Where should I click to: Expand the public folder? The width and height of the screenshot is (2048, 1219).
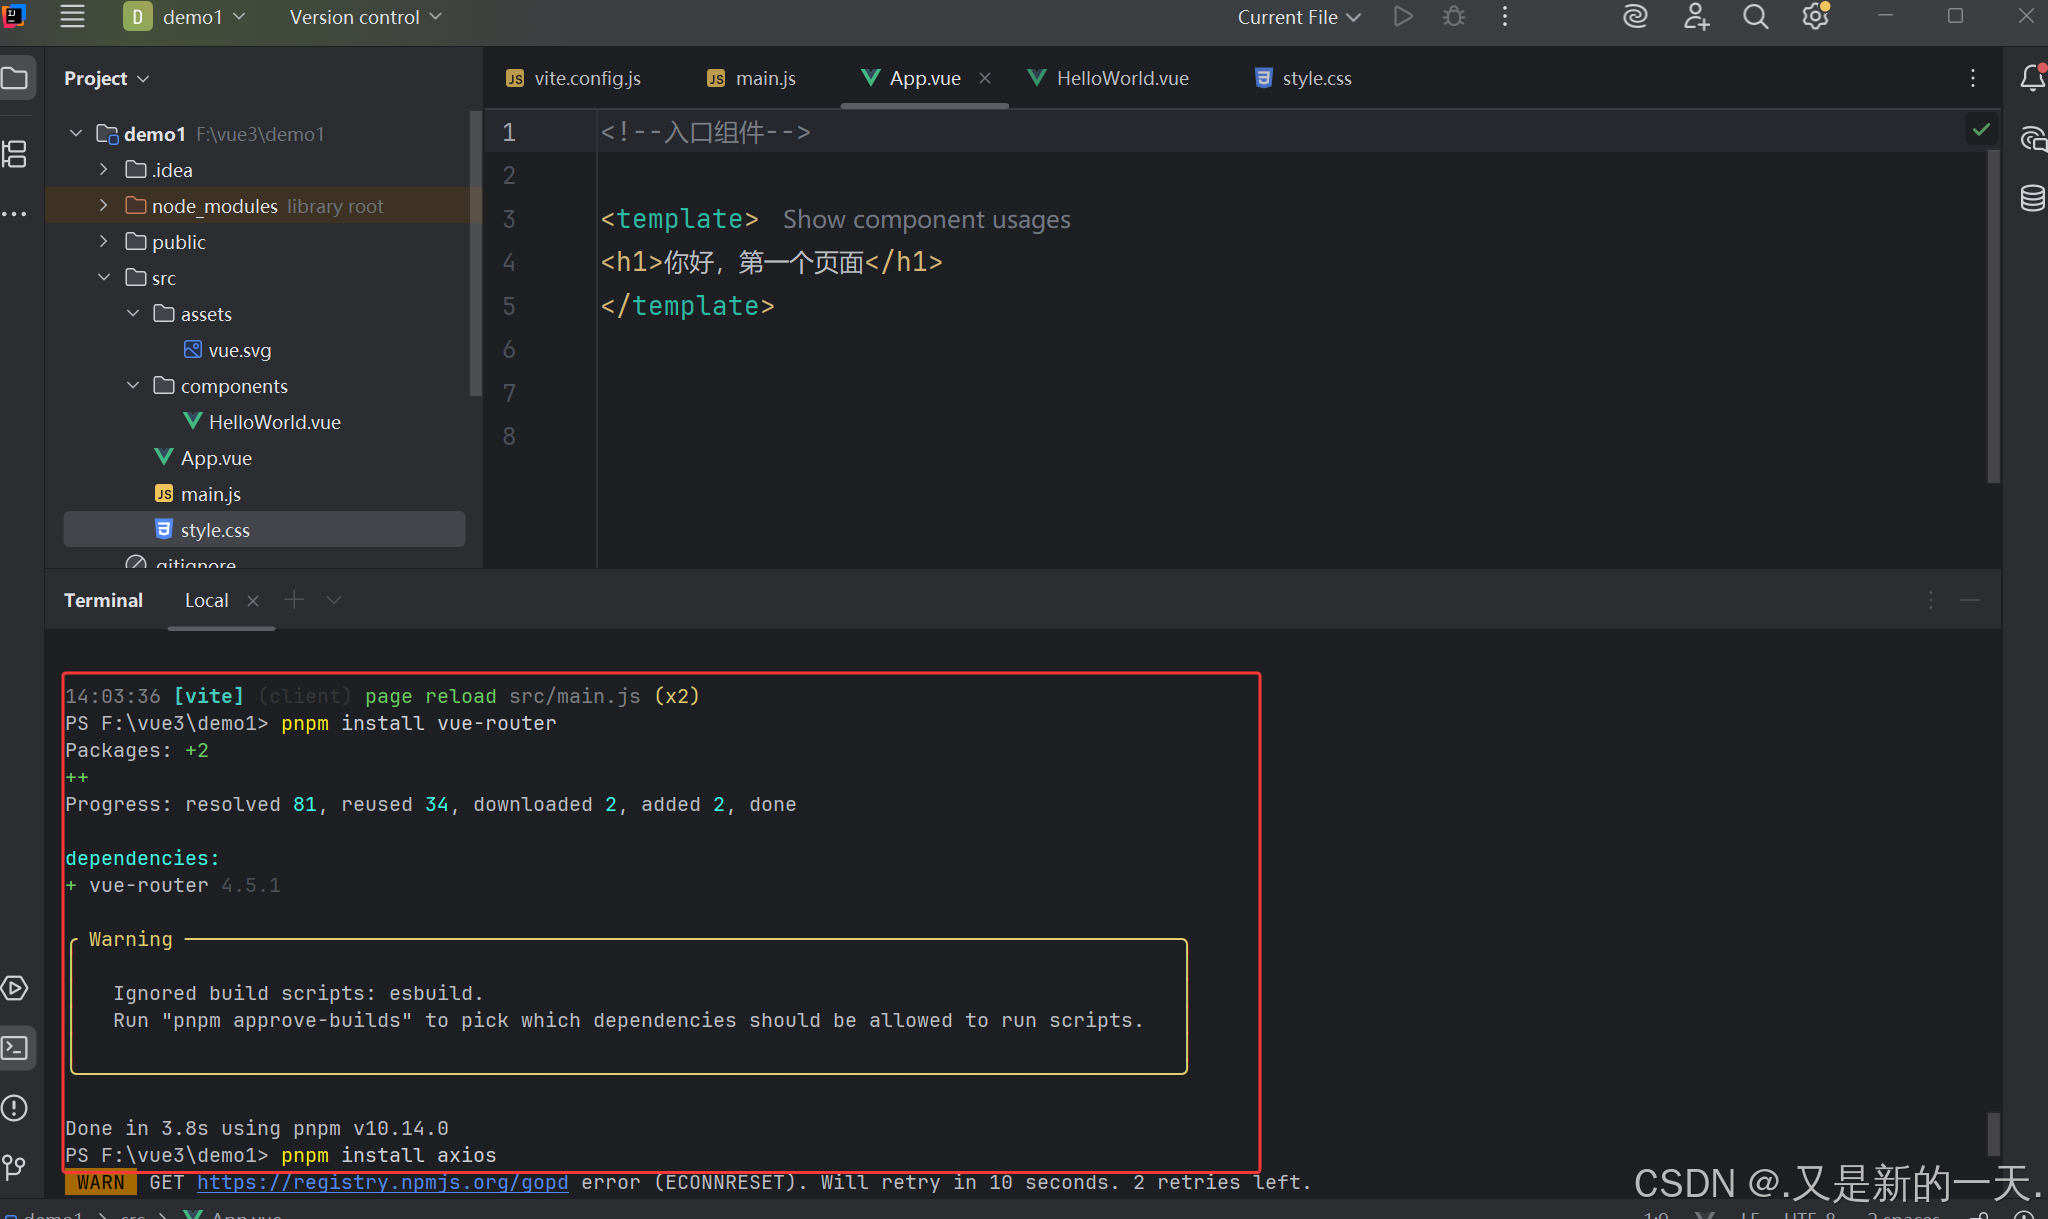[x=104, y=241]
